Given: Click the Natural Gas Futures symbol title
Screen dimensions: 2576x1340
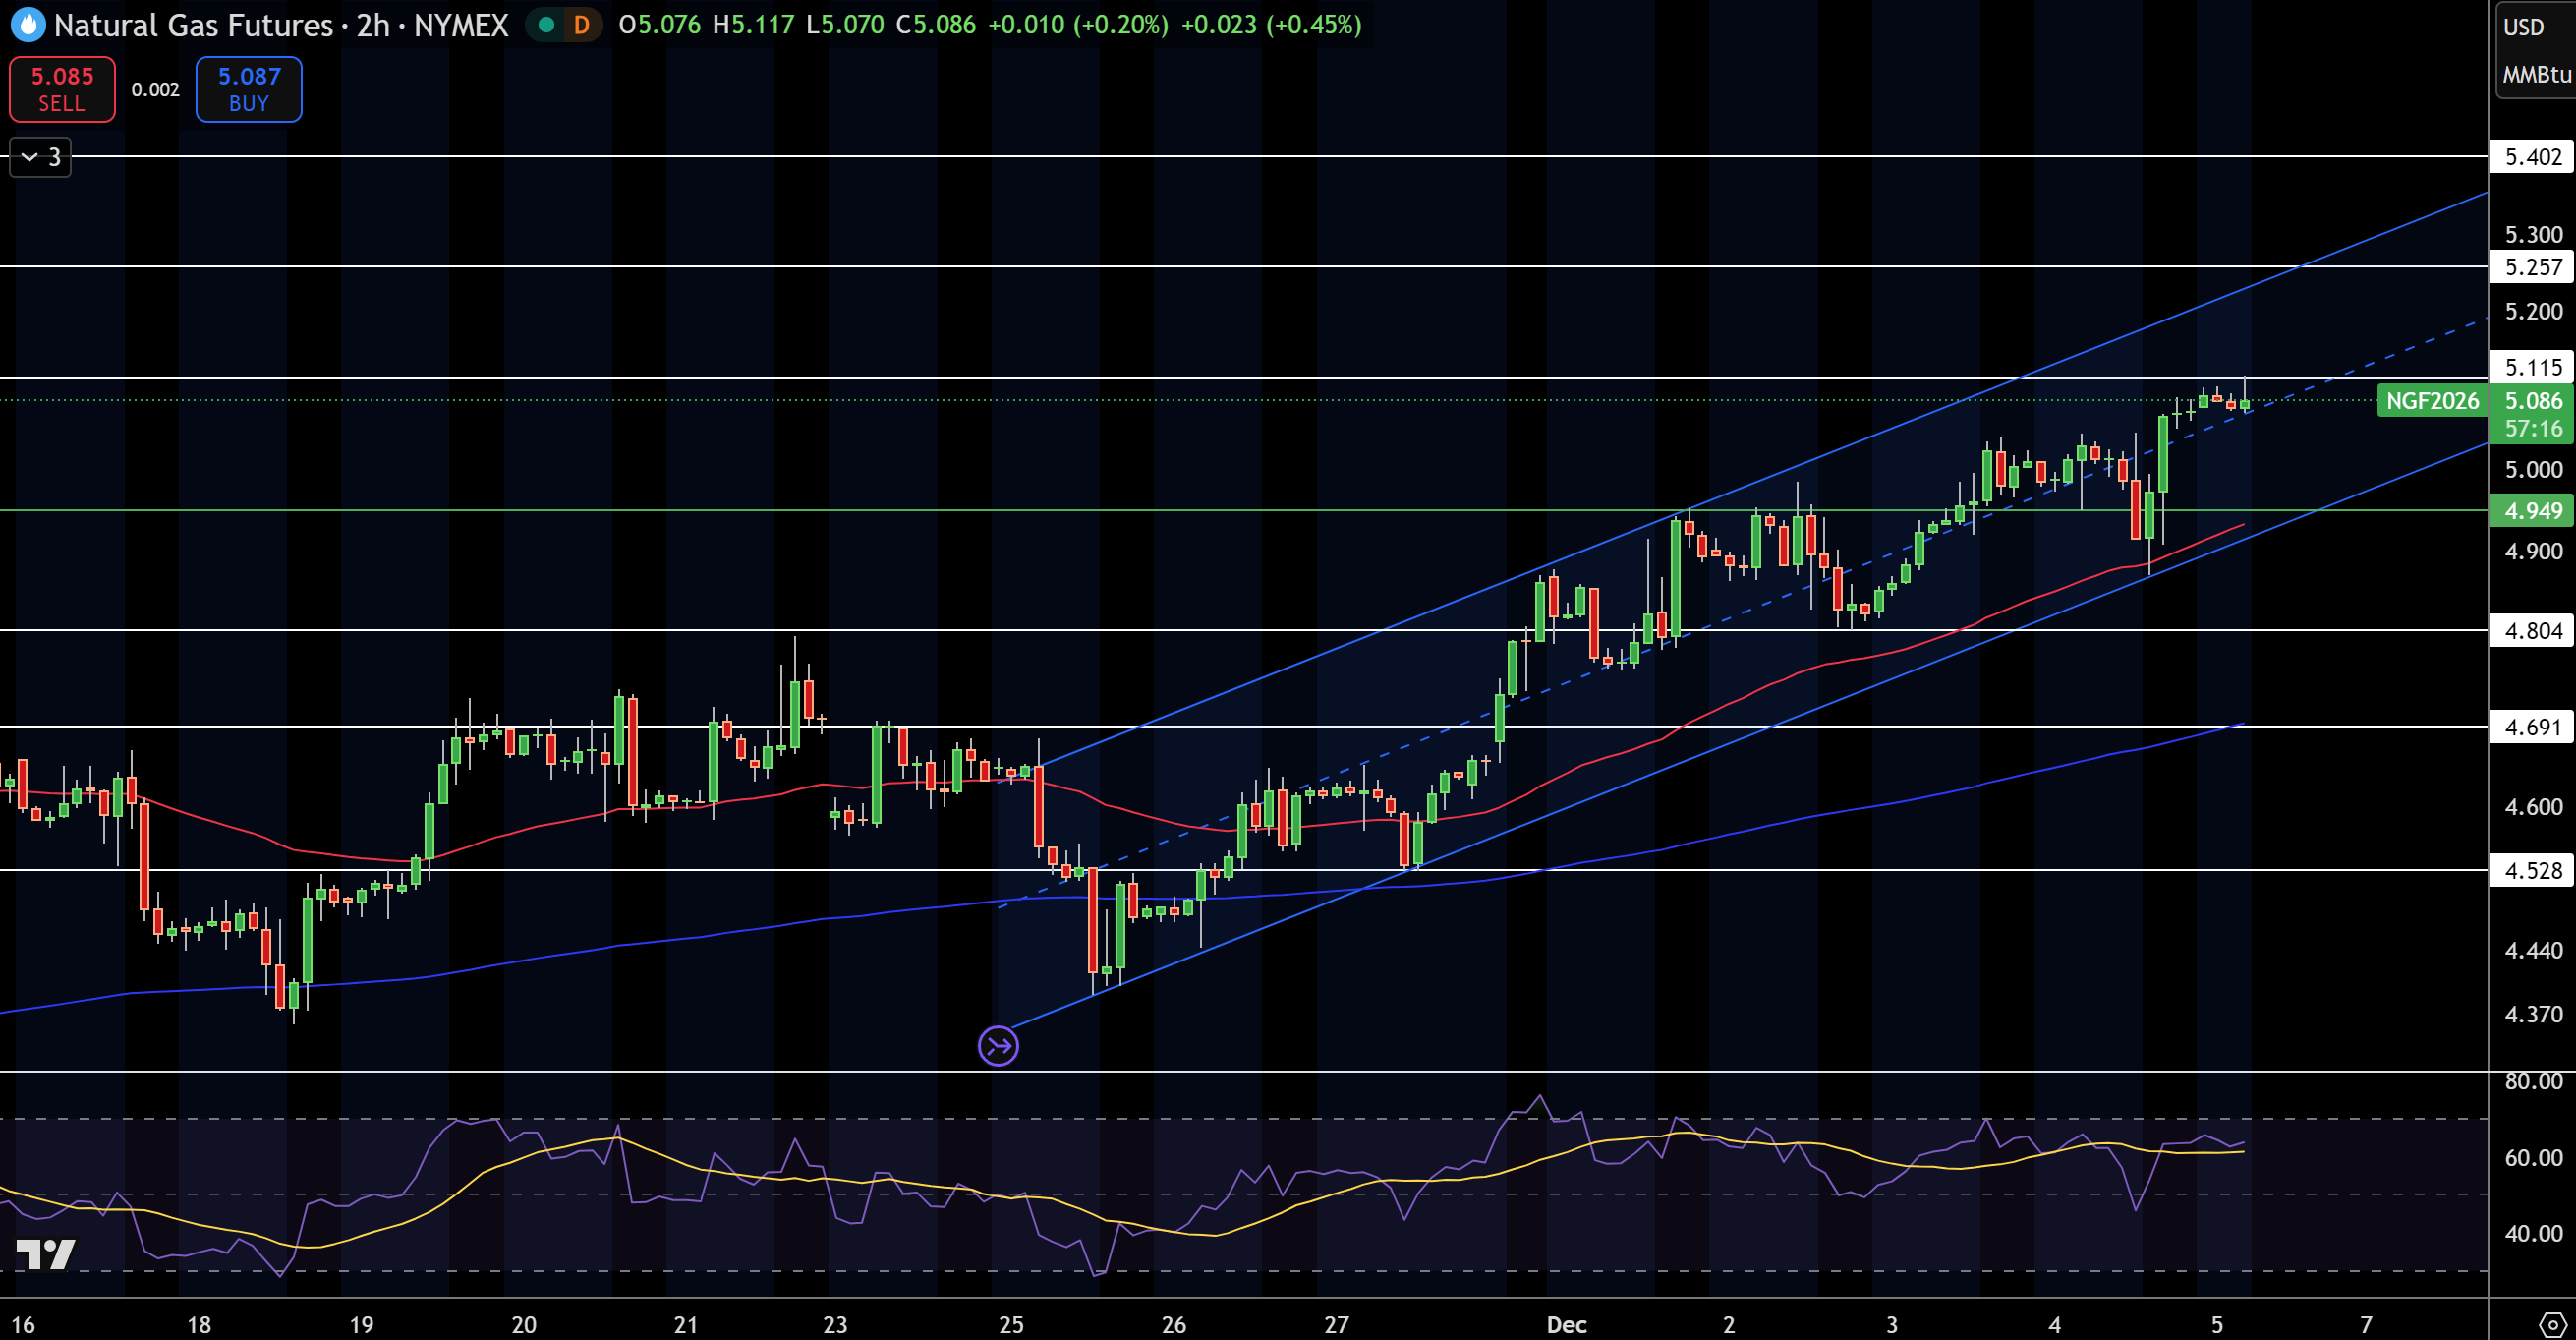Looking at the screenshot, I should coord(193,25).
